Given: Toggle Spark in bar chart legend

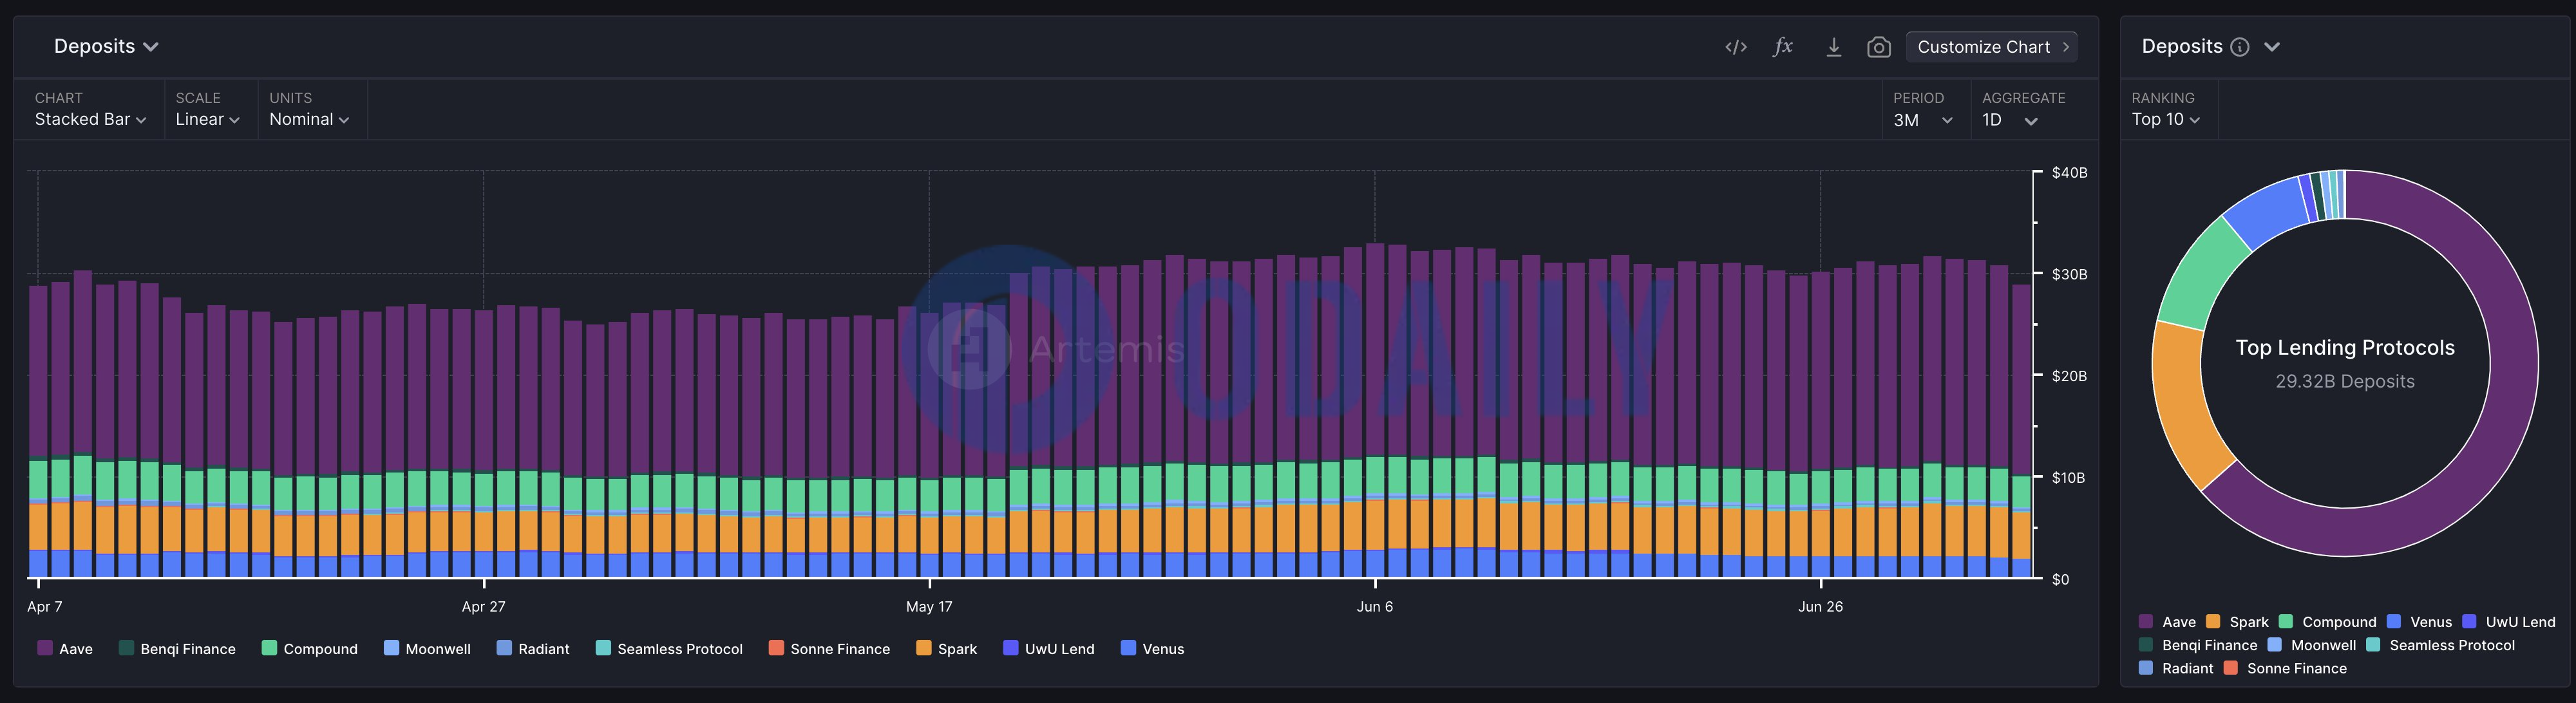Looking at the screenshot, I should point(946,649).
